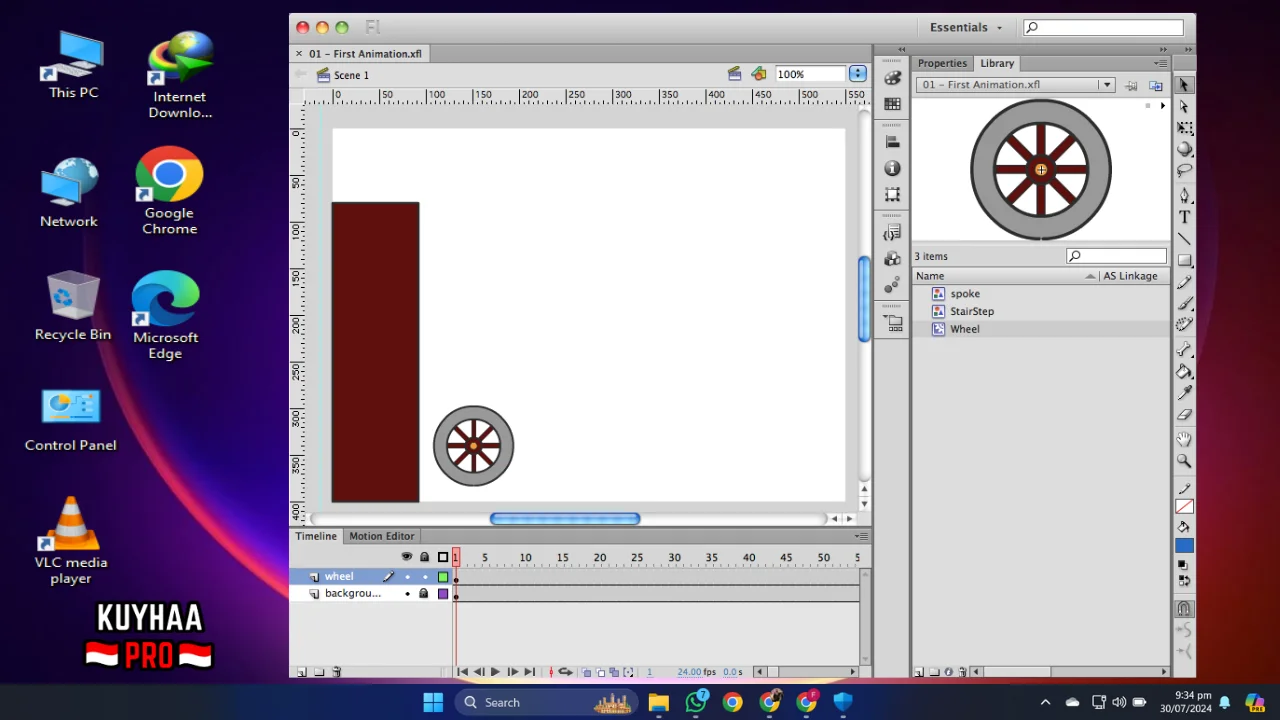Select the Bone tool

[x=1184, y=350]
